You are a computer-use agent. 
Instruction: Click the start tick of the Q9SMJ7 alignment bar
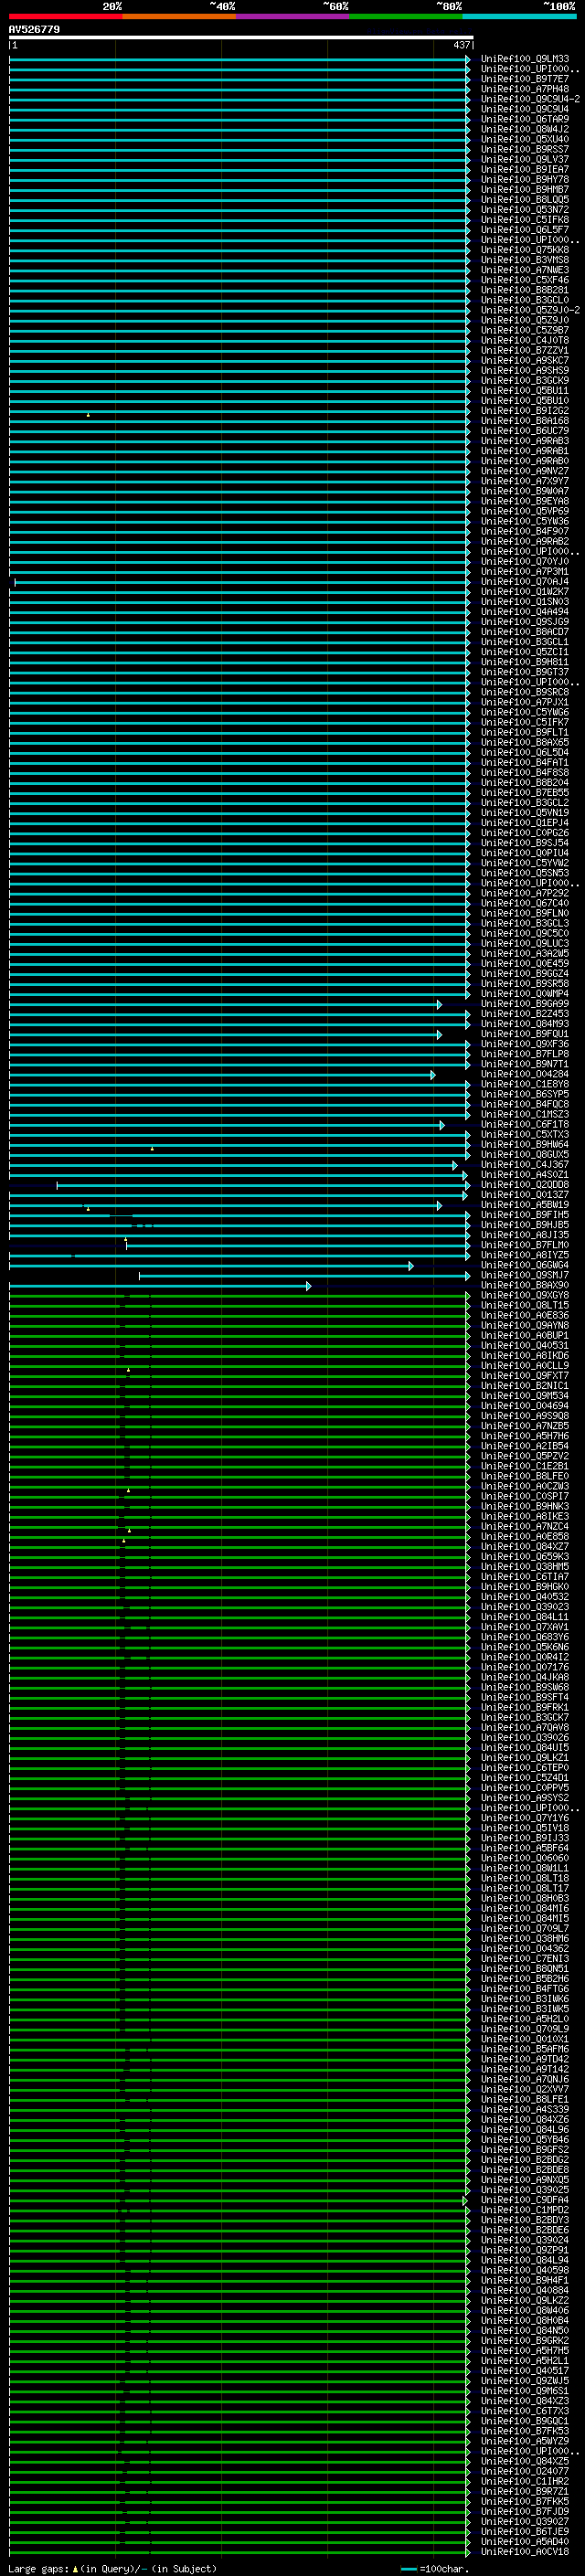coord(139,1276)
